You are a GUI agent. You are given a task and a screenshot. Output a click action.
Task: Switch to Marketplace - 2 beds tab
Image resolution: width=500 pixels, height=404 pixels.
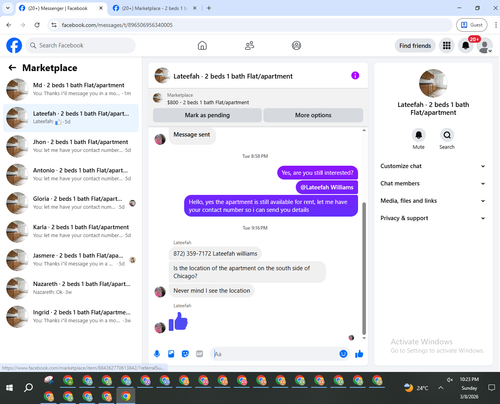pyautogui.click(x=153, y=8)
